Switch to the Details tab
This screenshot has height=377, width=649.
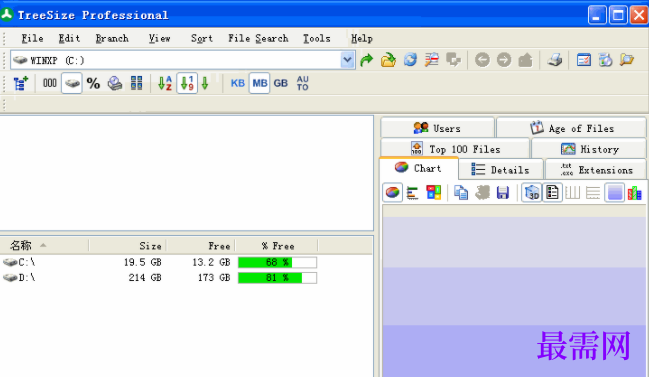click(500, 170)
